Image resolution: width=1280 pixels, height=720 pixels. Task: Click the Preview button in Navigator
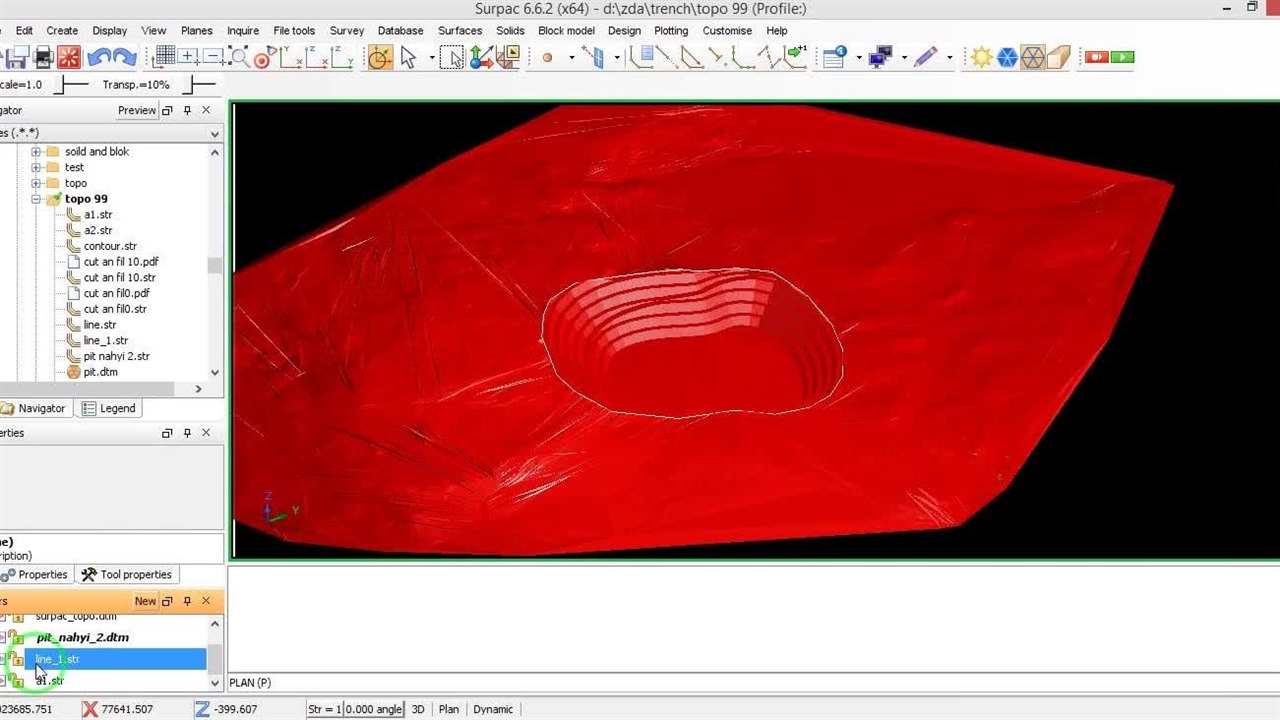pyautogui.click(x=137, y=110)
